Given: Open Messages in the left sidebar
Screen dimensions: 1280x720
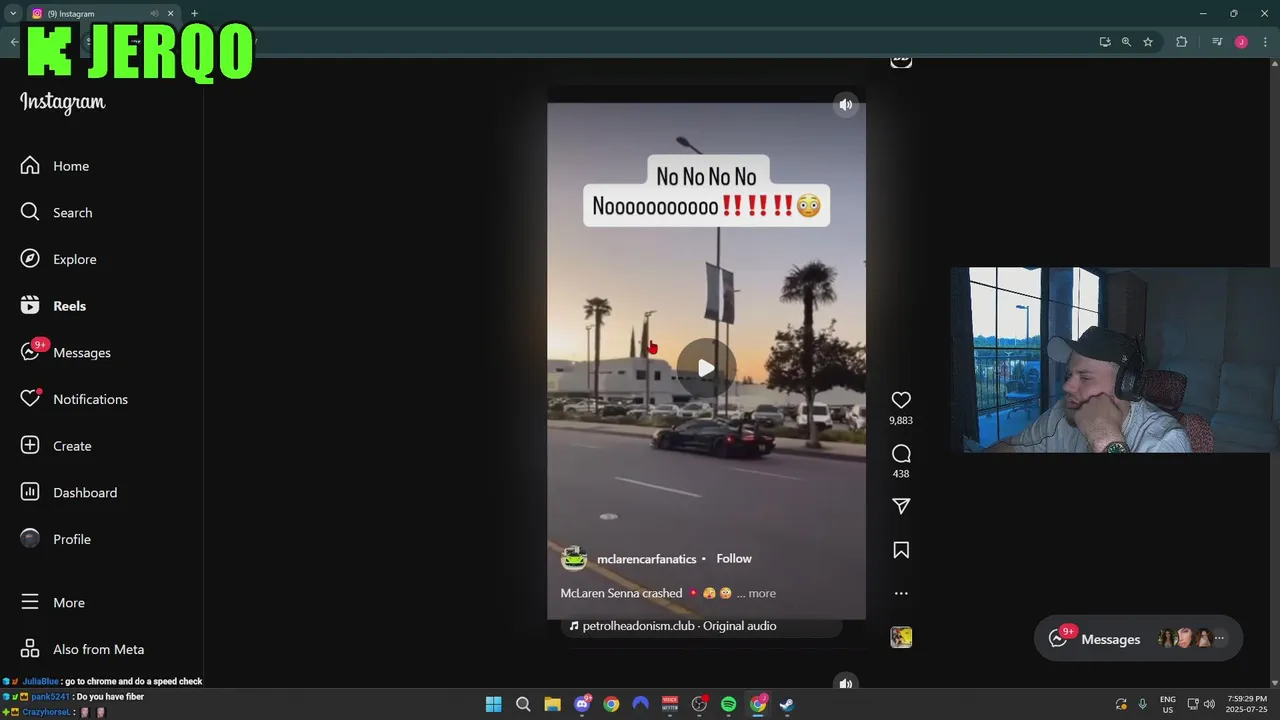Looking at the screenshot, I should coord(66,352).
